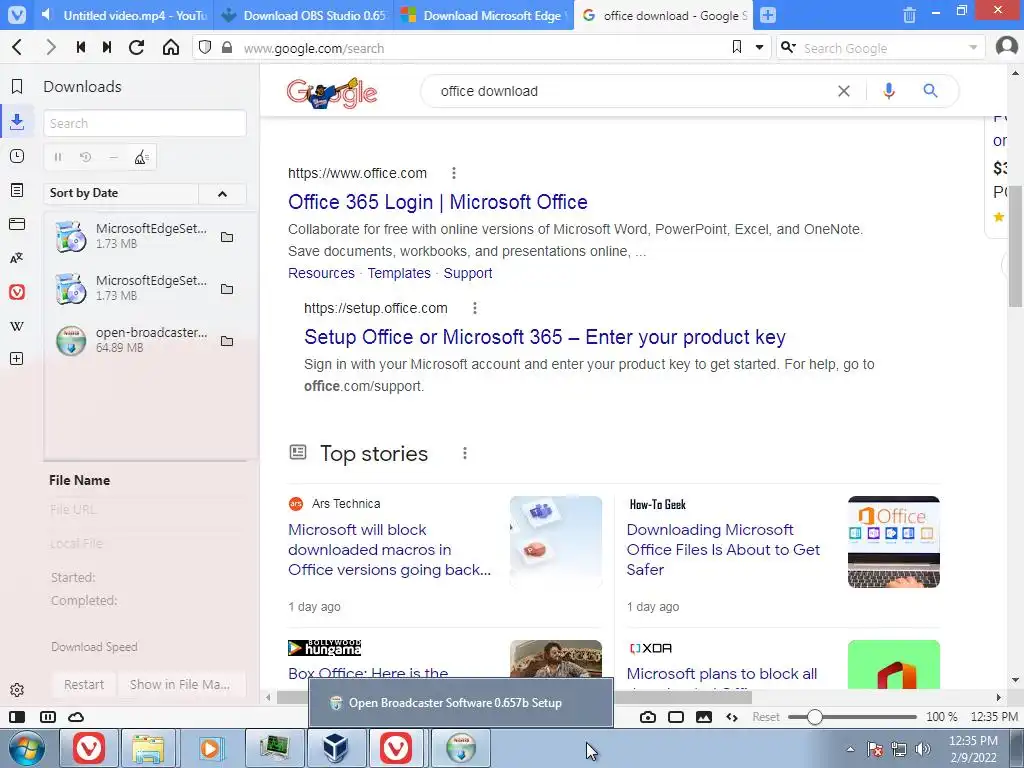This screenshot has width=1024, height=768.
Task: Open the Notes panel
Action: [x=17, y=190]
